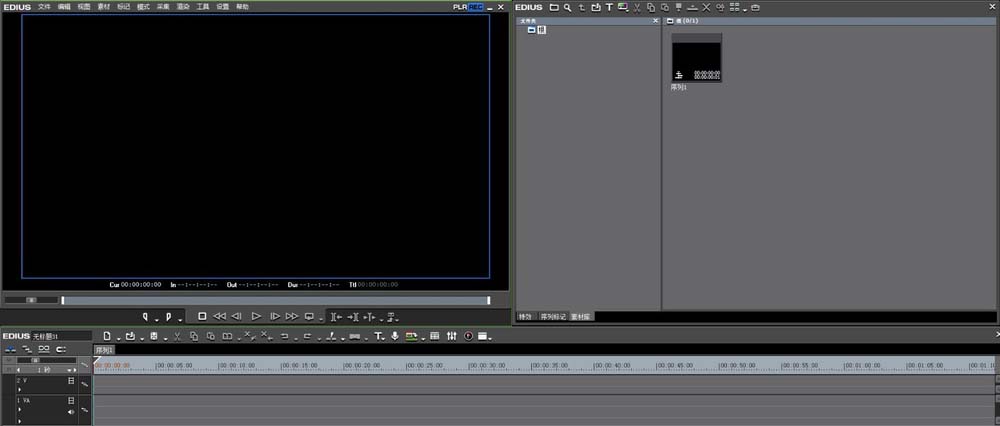This screenshot has width=1000, height=426.
Task: Open the 文件 menu
Action: 44,7
